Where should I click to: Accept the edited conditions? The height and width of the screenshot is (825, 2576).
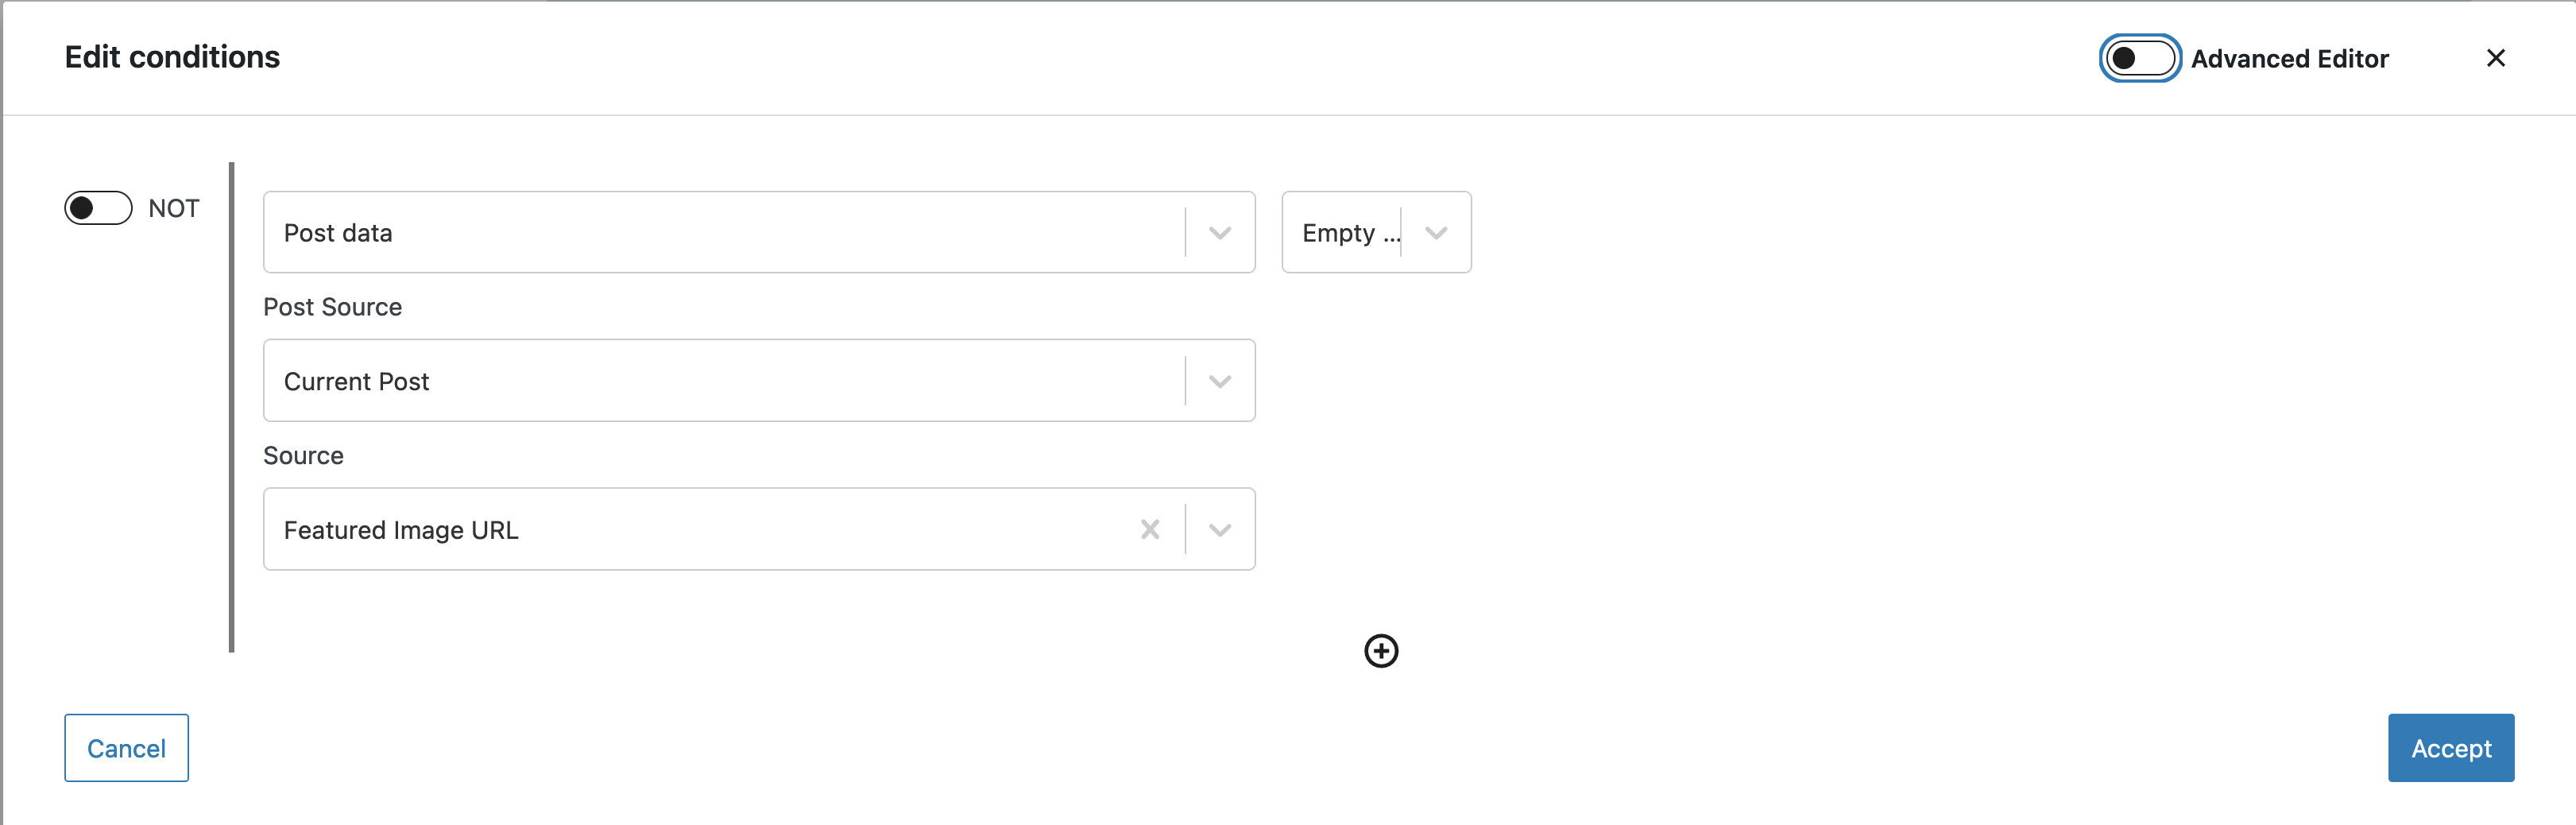coord(2450,748)
